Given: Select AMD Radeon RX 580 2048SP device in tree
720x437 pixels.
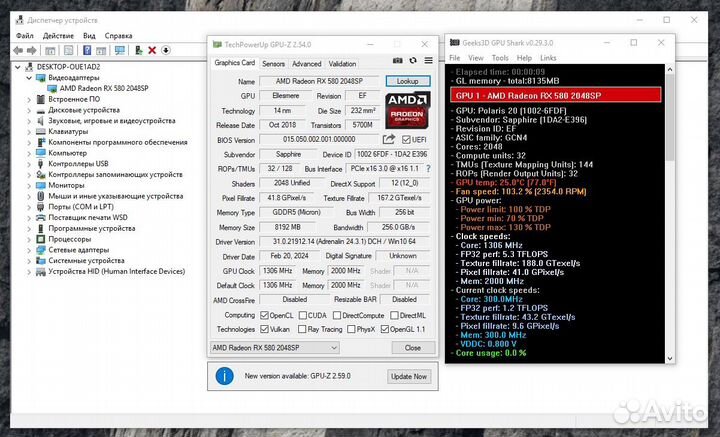Looking at the screenshot, I should coord(104,88).
